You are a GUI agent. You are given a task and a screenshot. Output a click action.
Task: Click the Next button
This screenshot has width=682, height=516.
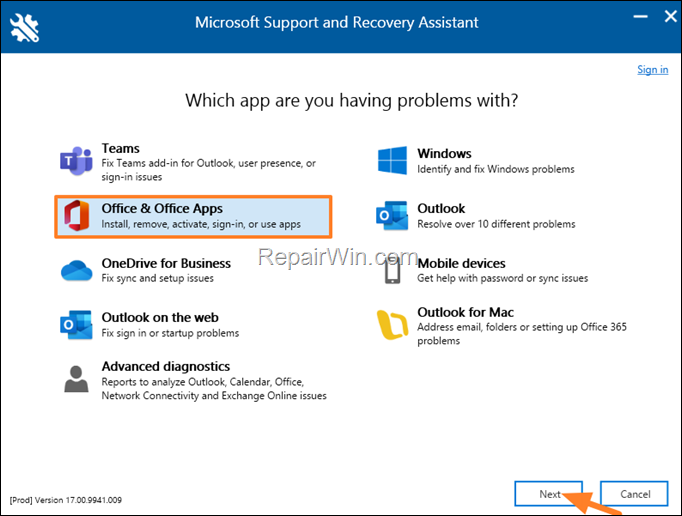coord(548,494)
